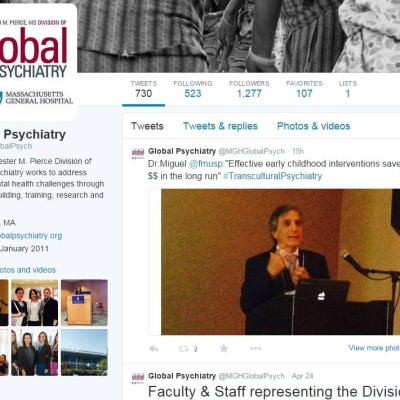Open the more options ellipsis on the tweet
This screenshot has width=400, height=400.
click(x=255, y=349)
